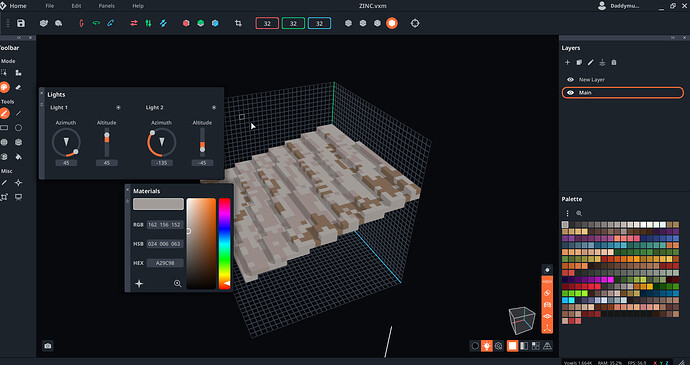Open the Edit menu
This screenshot has height=365, width=690.
pos(76,6)
